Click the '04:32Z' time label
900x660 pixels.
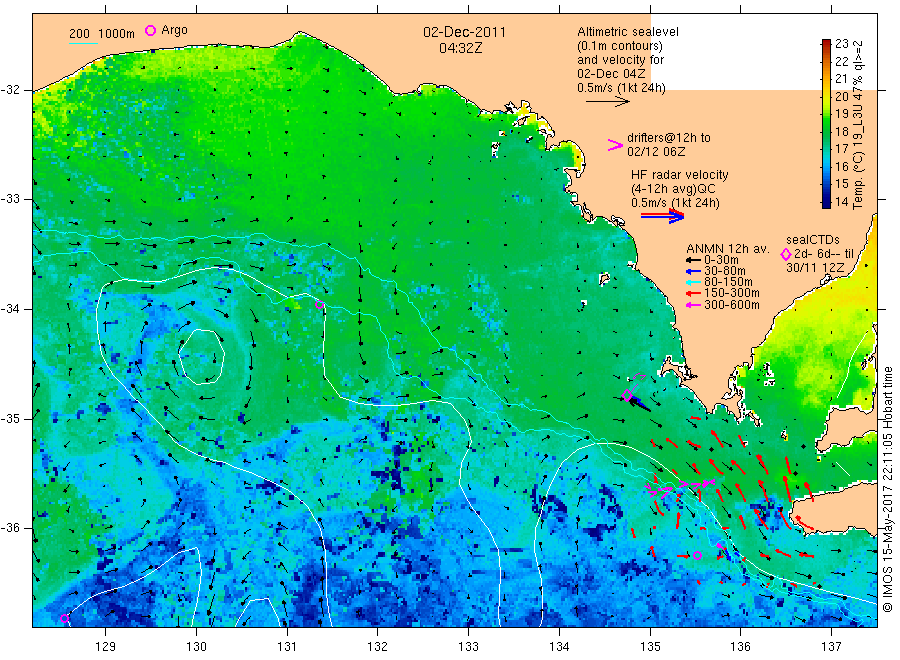tap(460, 48)
